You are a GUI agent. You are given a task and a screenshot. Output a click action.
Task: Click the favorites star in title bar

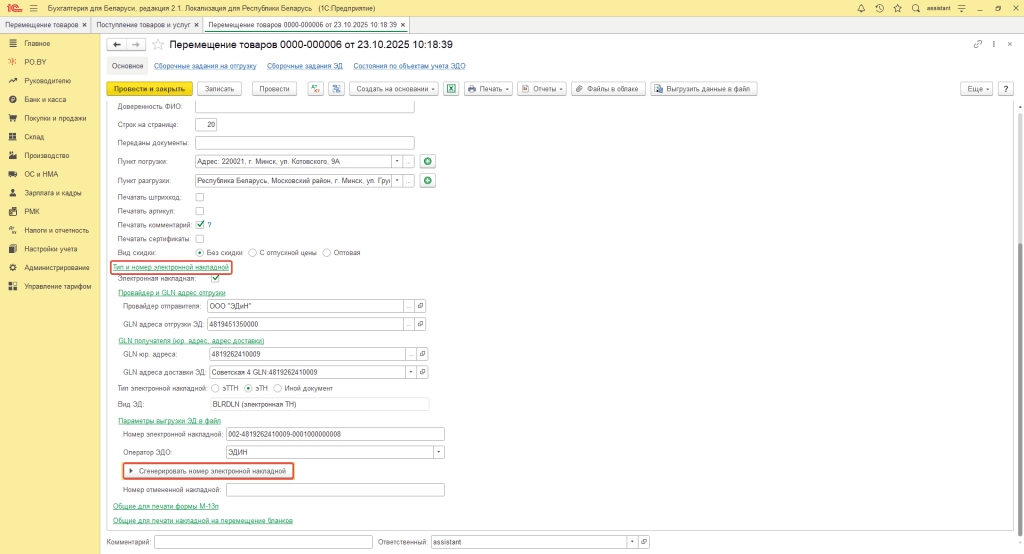897,7
